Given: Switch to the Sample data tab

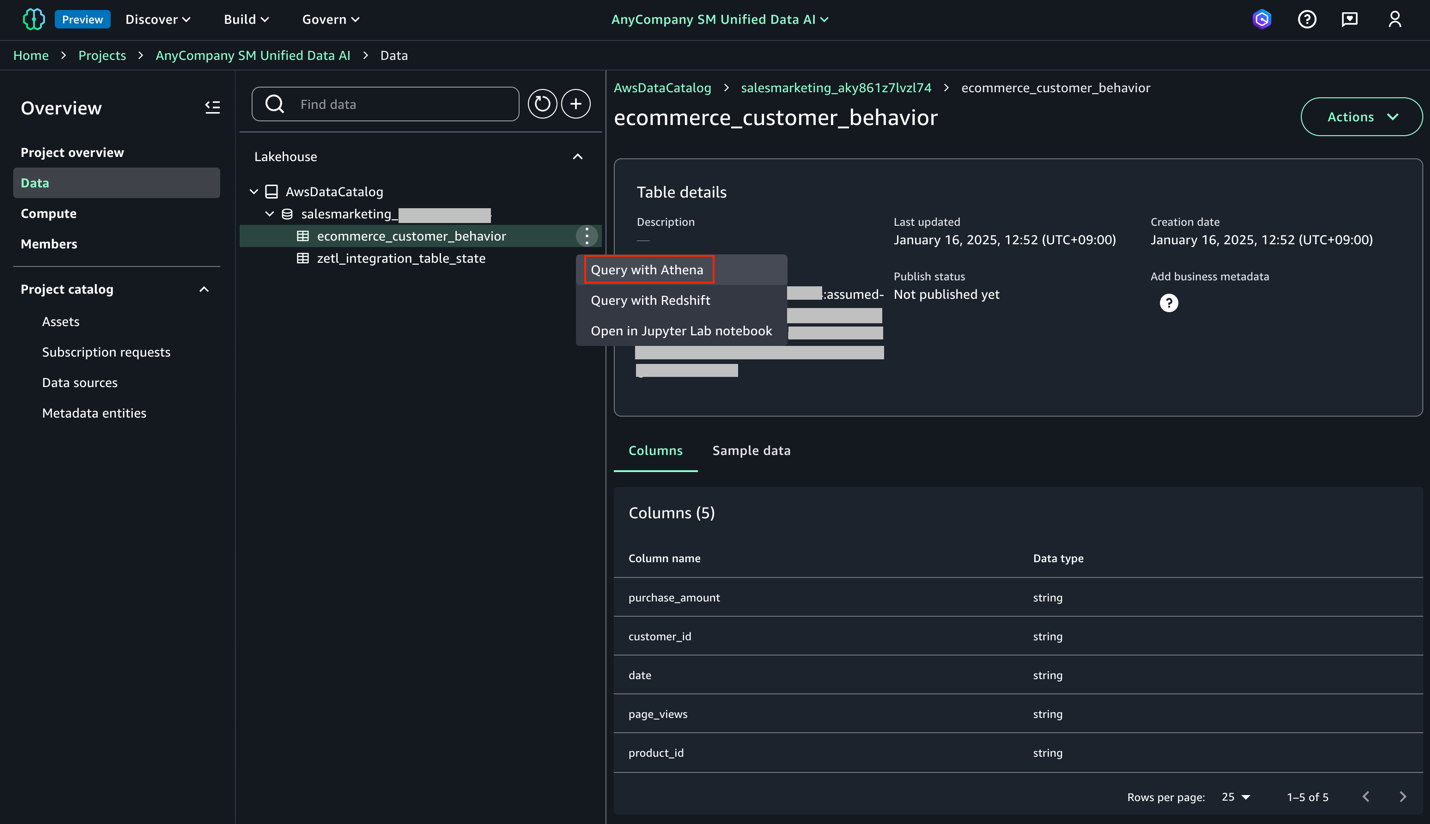Looking at the screenshot, I should (x=751, y=451).
